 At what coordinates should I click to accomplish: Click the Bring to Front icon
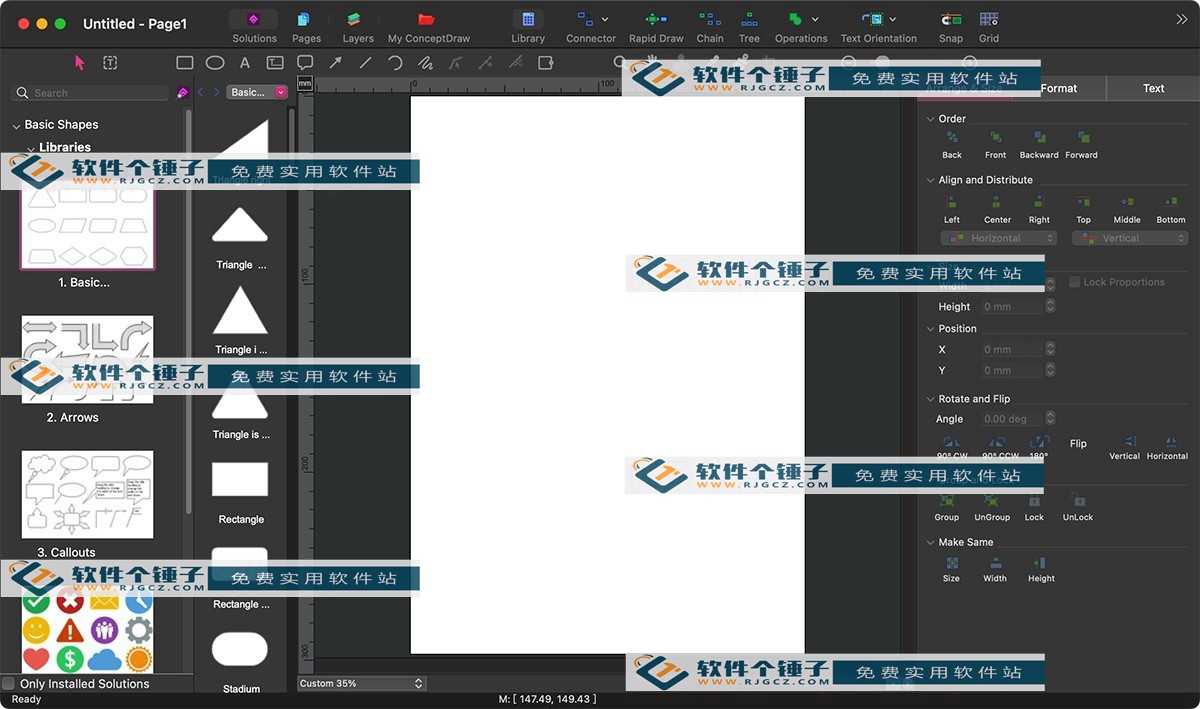pos(995,139)
